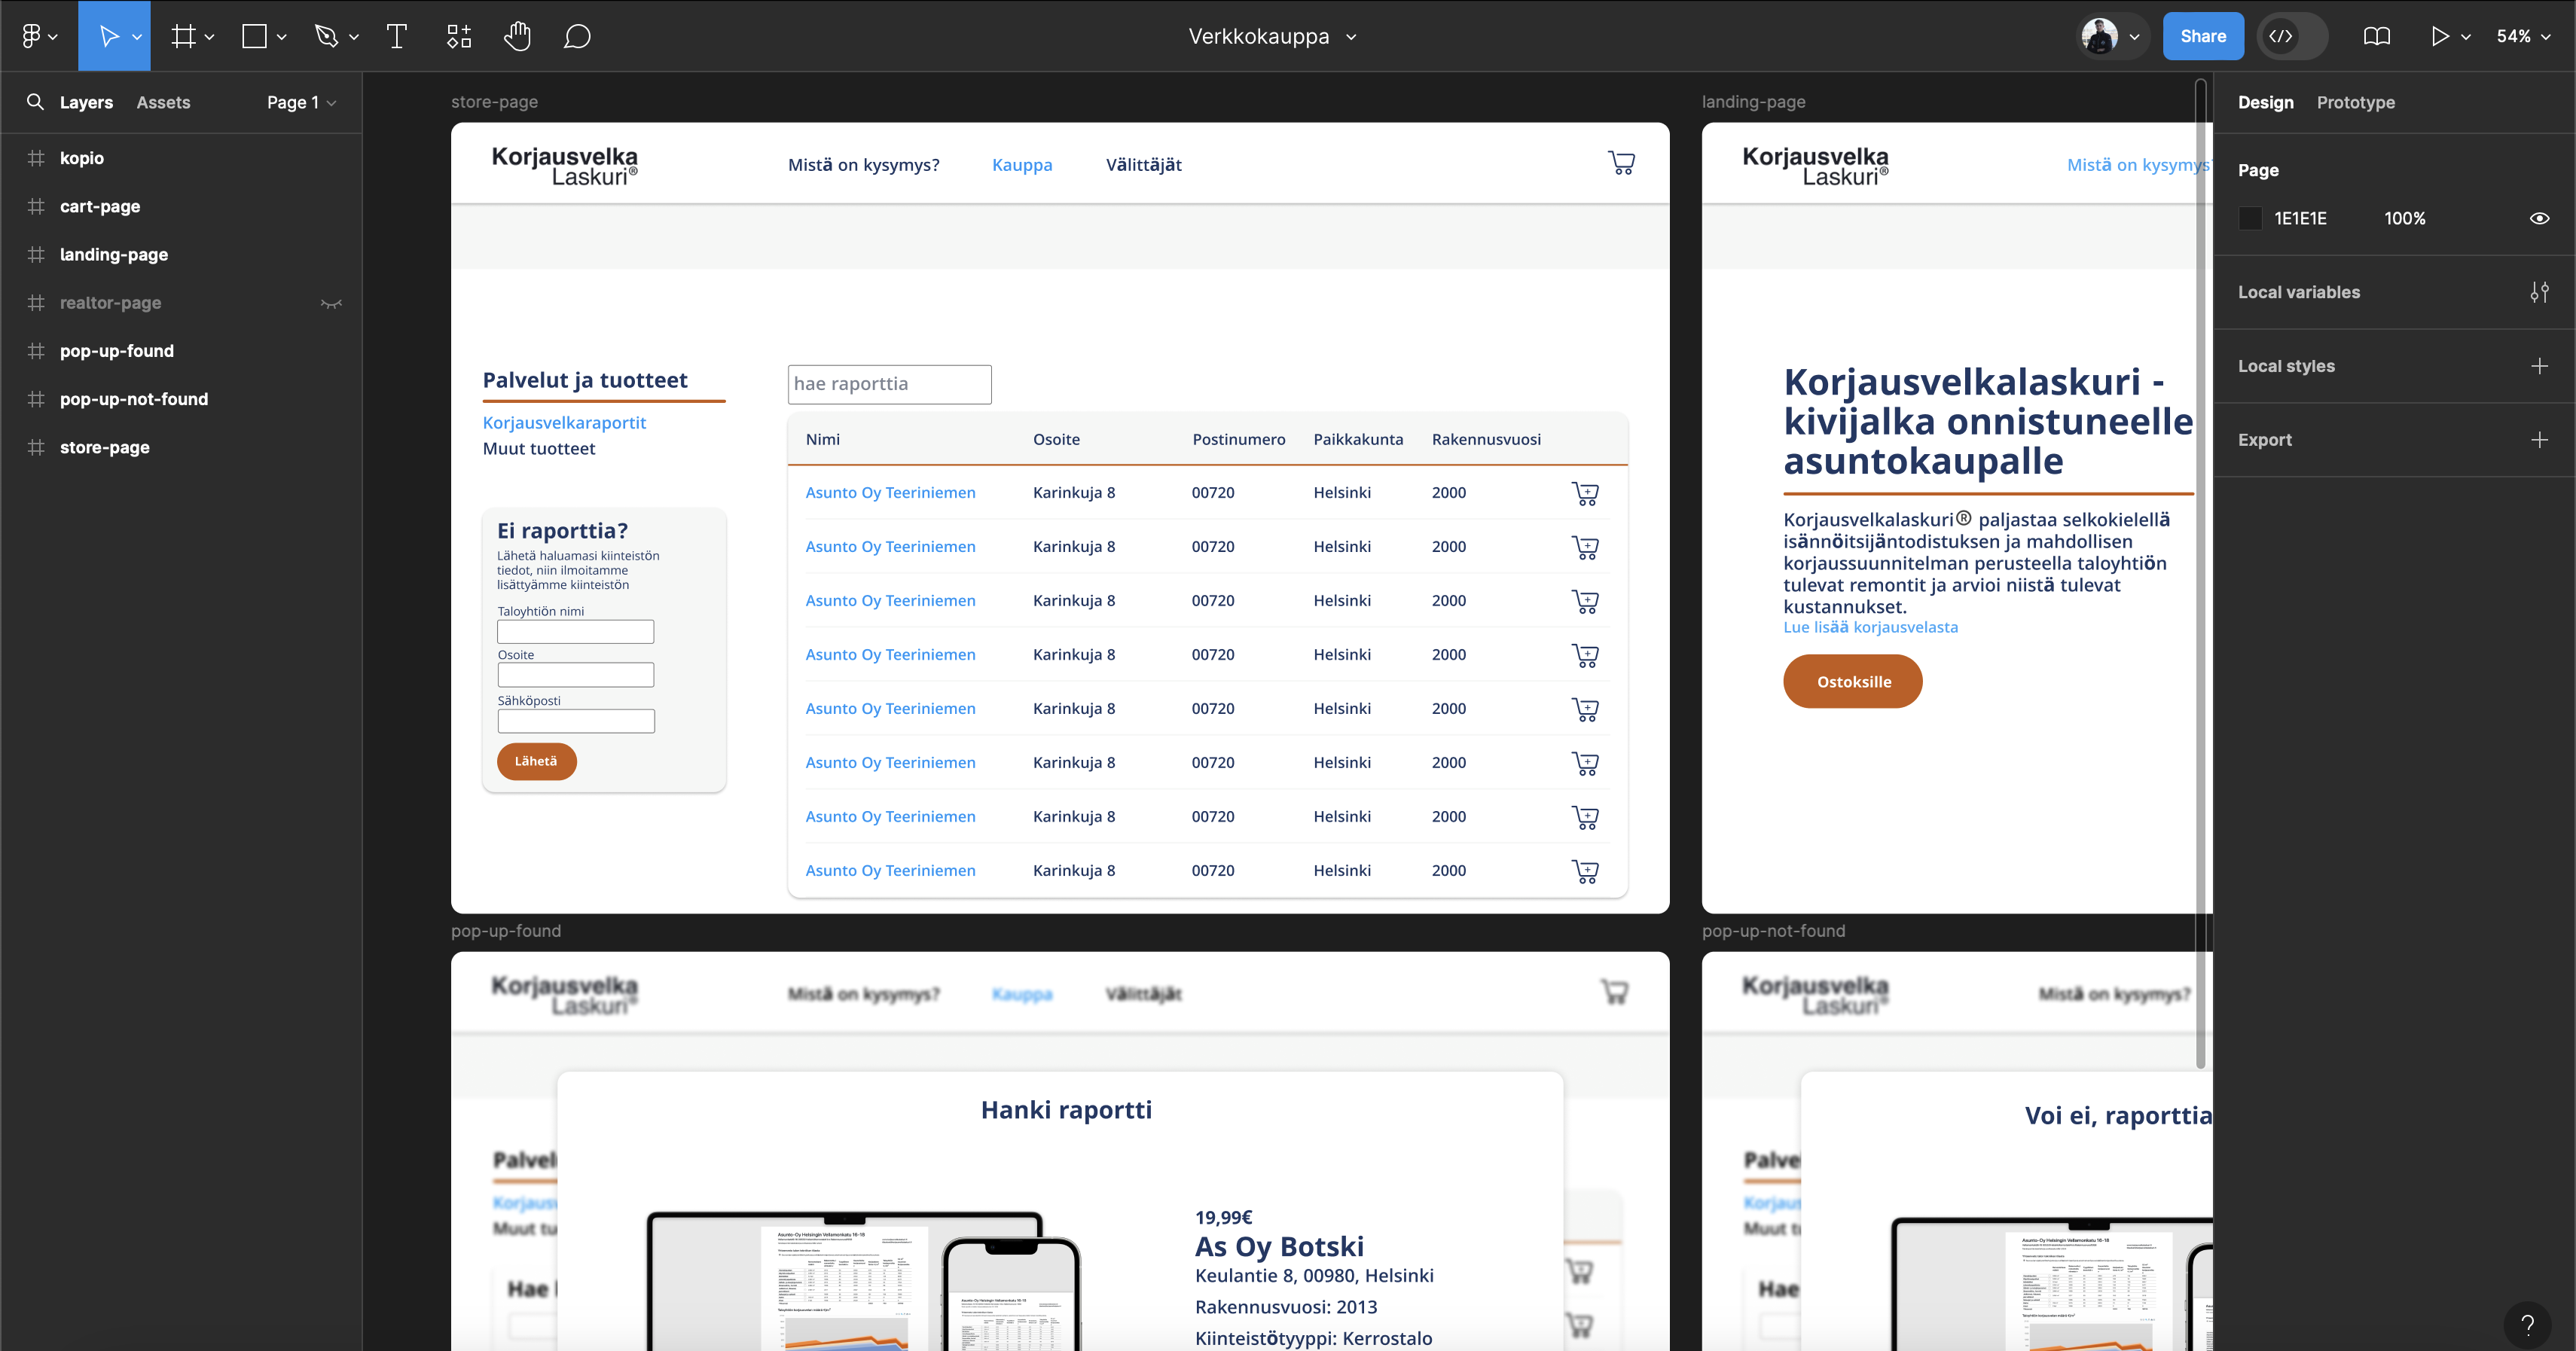2576x1351 pixels.
Task: Open the help question mark button
Action: 2527,1325
